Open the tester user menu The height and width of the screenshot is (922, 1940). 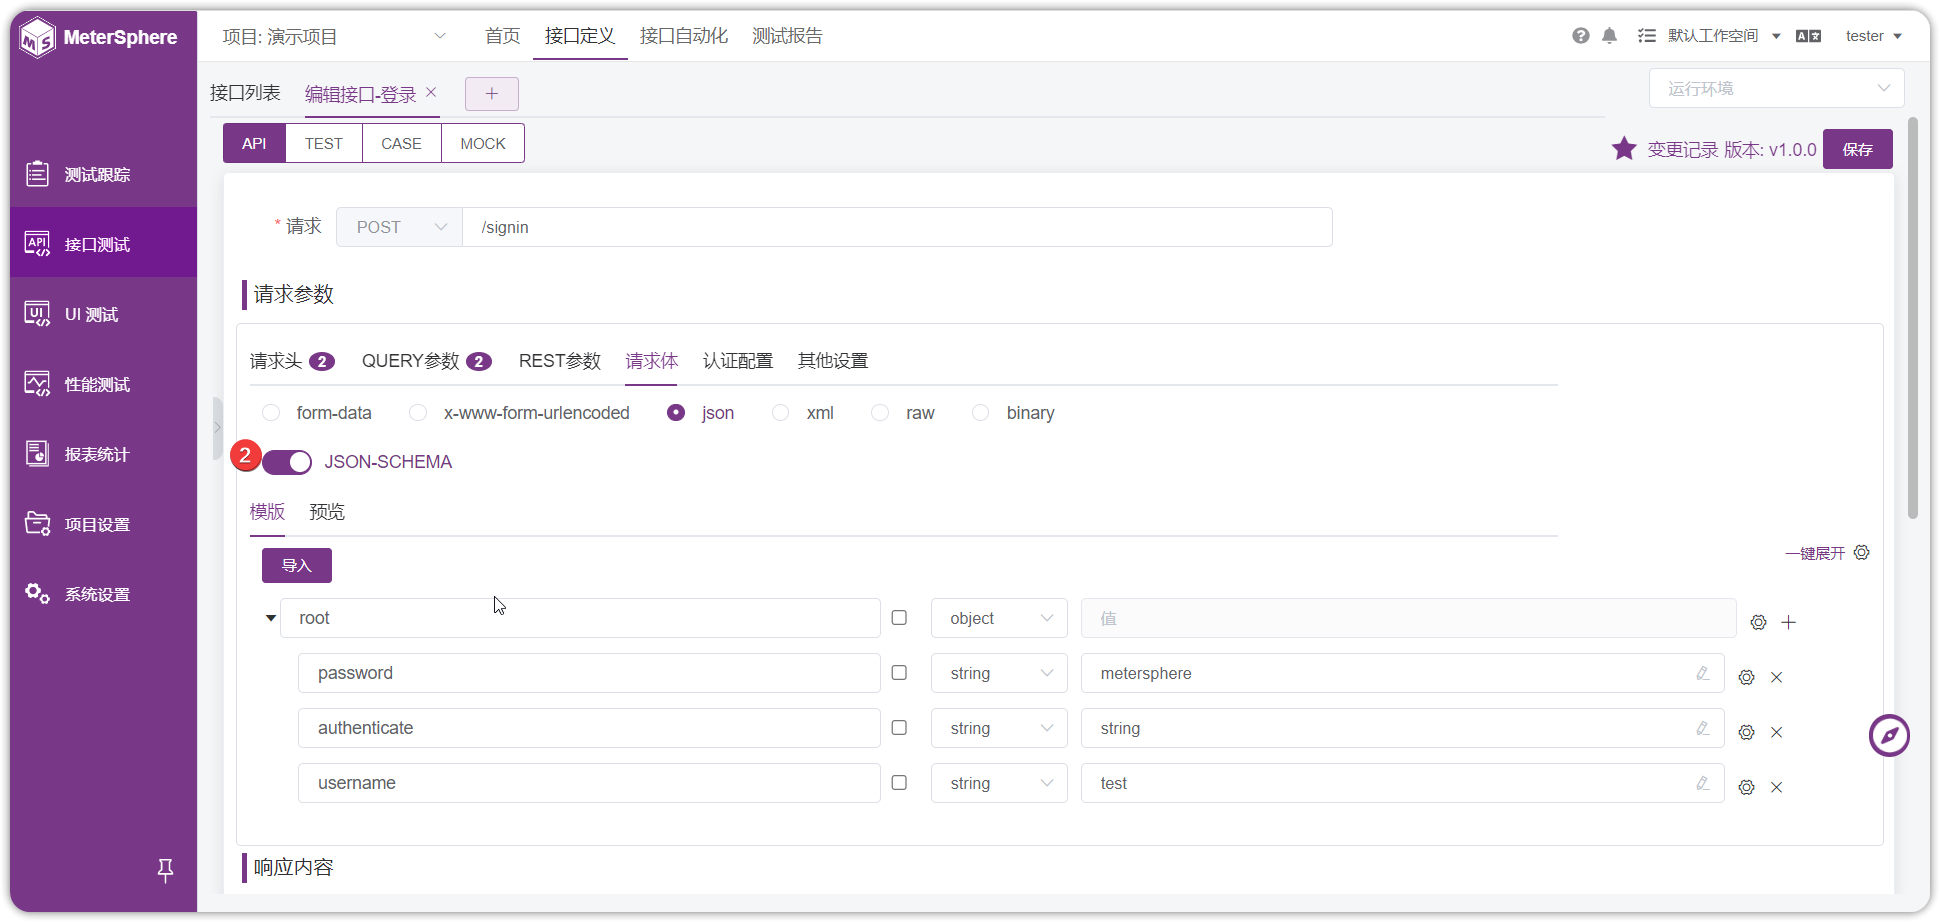pos(1873,36)
